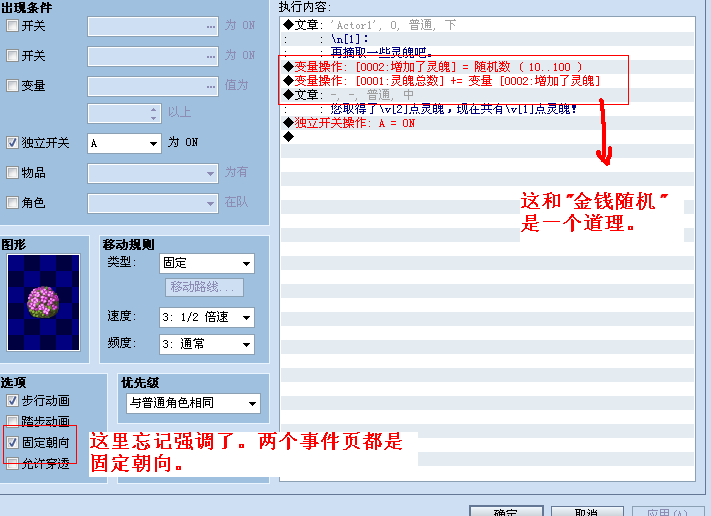The width and height of the screenshot is (711, 516).
Task: Uncheck the 独立开关 condition checkbox
Action: pos(12,143)
